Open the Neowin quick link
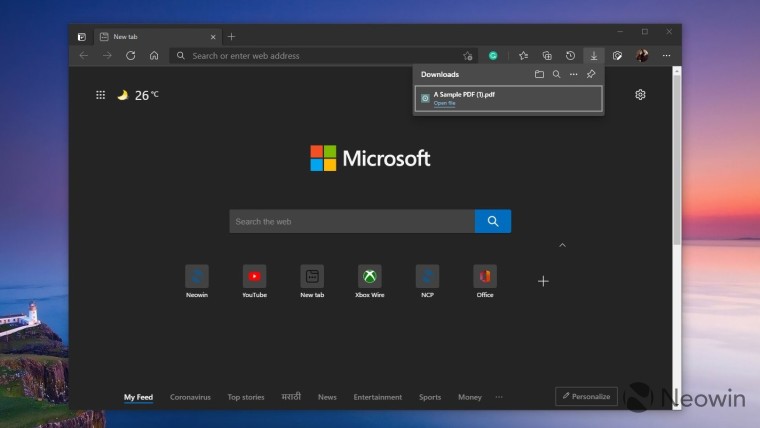The width and height of the screenshot is (760, 428). [197, 281]
